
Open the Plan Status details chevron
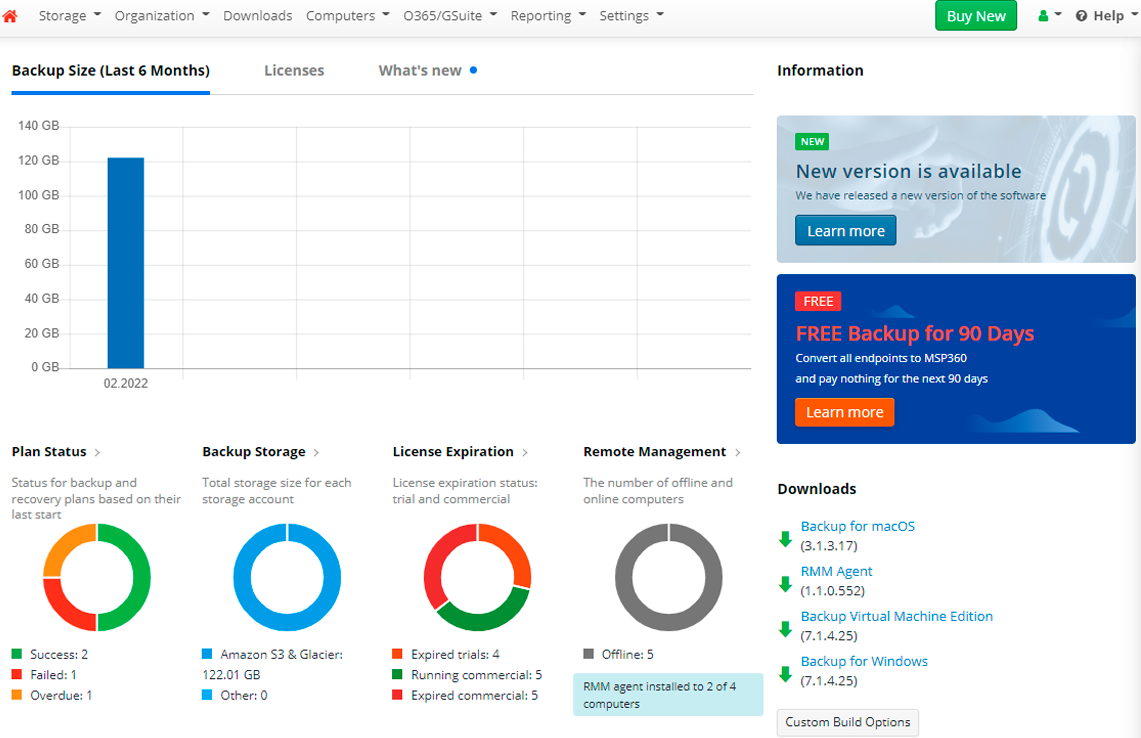tap(97, 453)
